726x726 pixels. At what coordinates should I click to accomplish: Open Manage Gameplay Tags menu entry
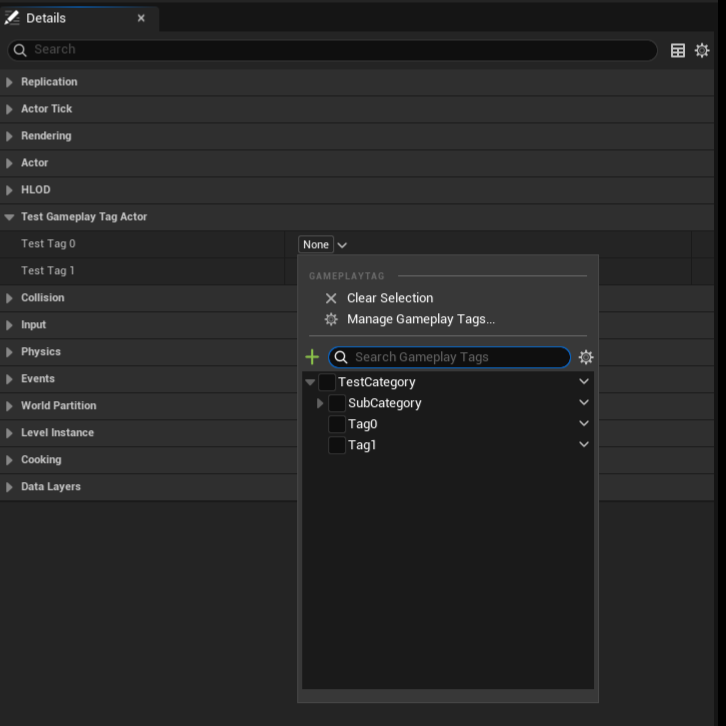pyautogui.click(x=448, y=319)
